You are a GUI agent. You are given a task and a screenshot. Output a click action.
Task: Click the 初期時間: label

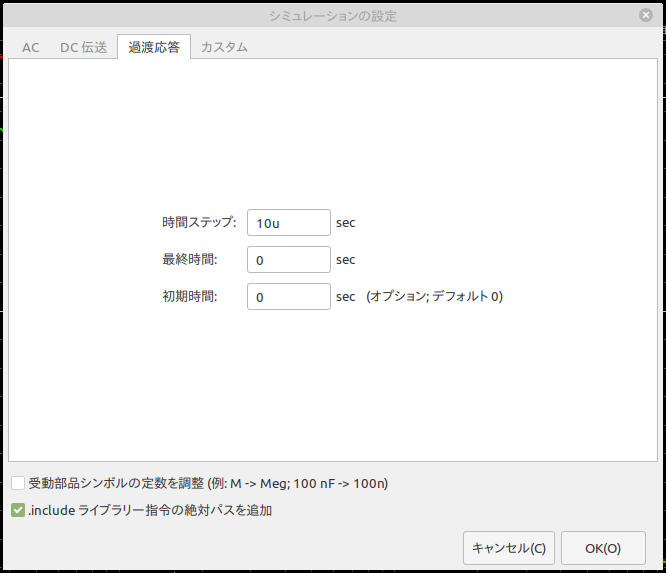click(x=190, y=296)
